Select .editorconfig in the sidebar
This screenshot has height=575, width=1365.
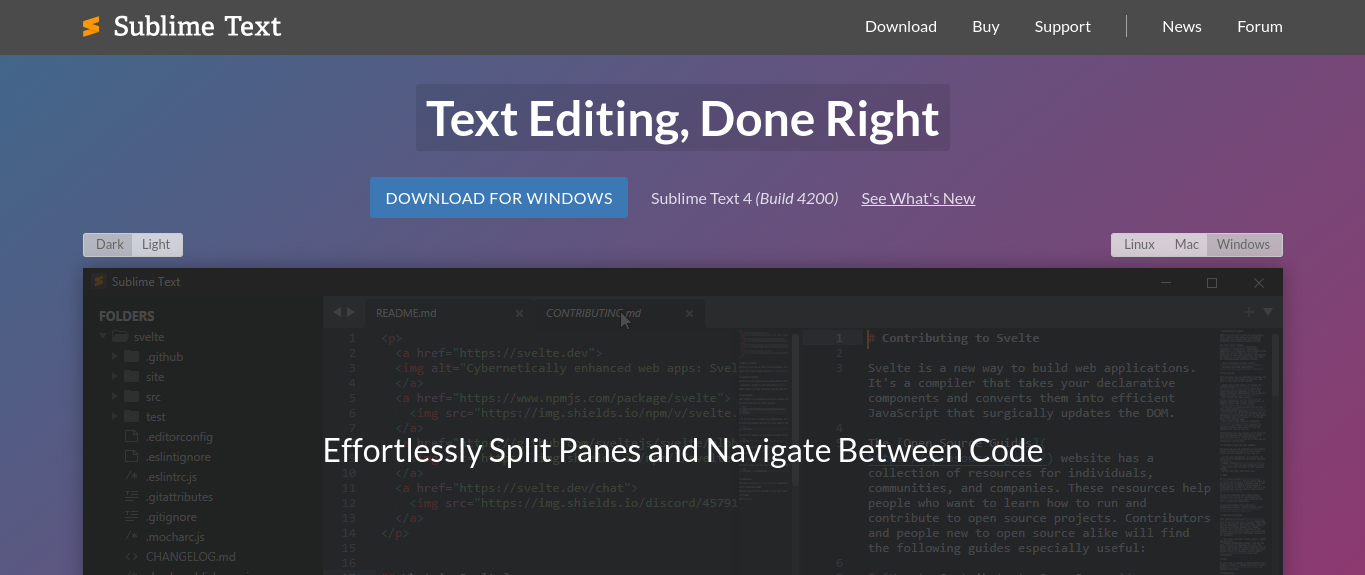pyautogui.click(x=179, y=437)
